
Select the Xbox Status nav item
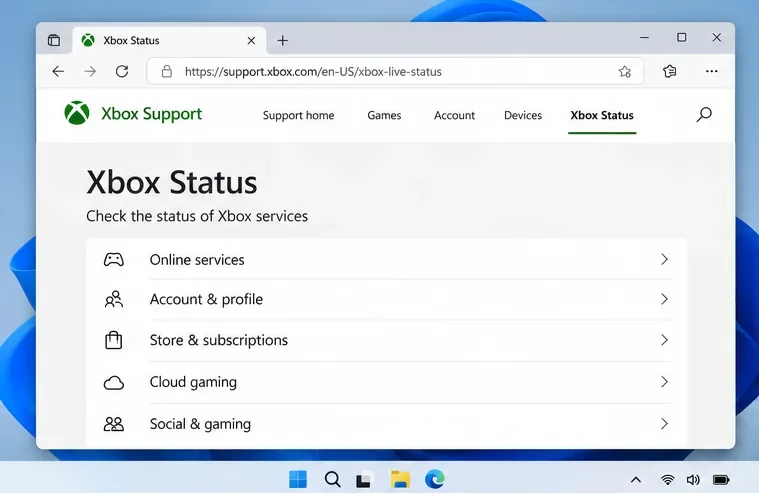(x=602, y=115)
